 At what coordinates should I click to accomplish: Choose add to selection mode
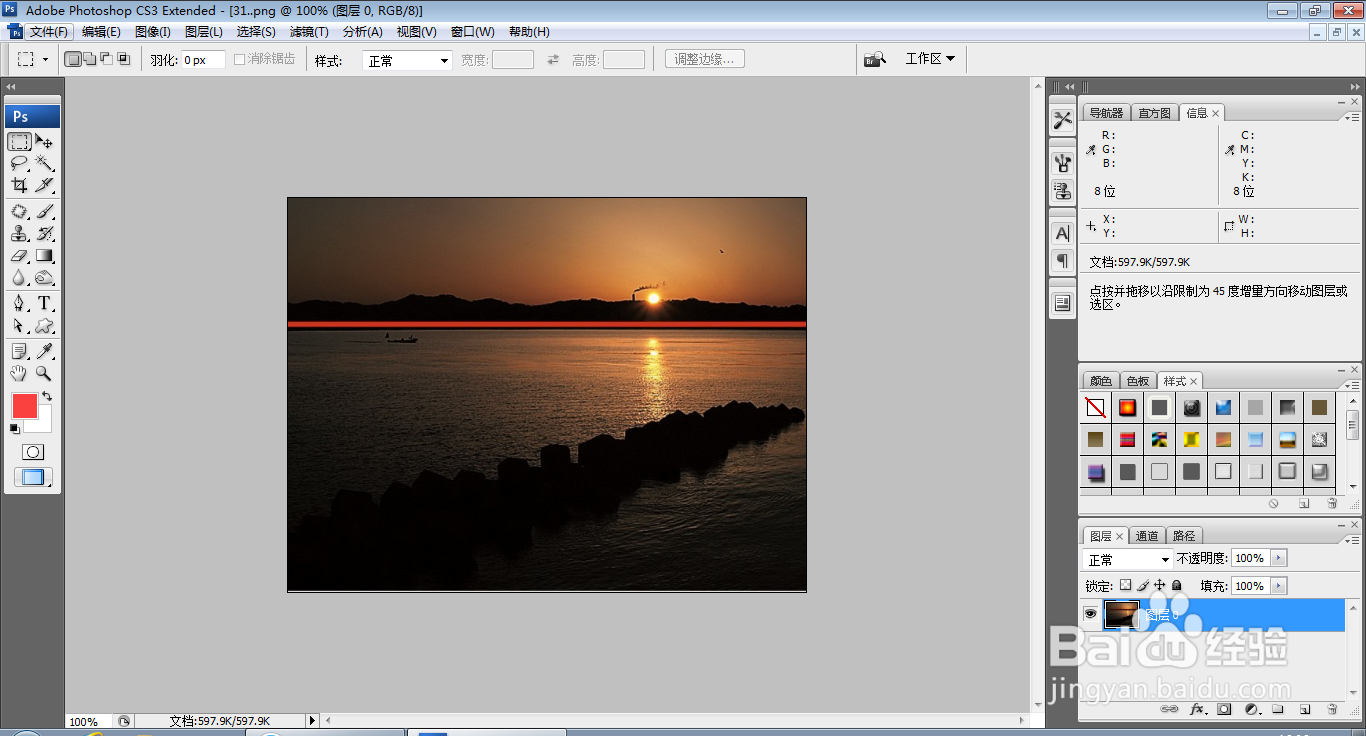[x=89, y=59]
